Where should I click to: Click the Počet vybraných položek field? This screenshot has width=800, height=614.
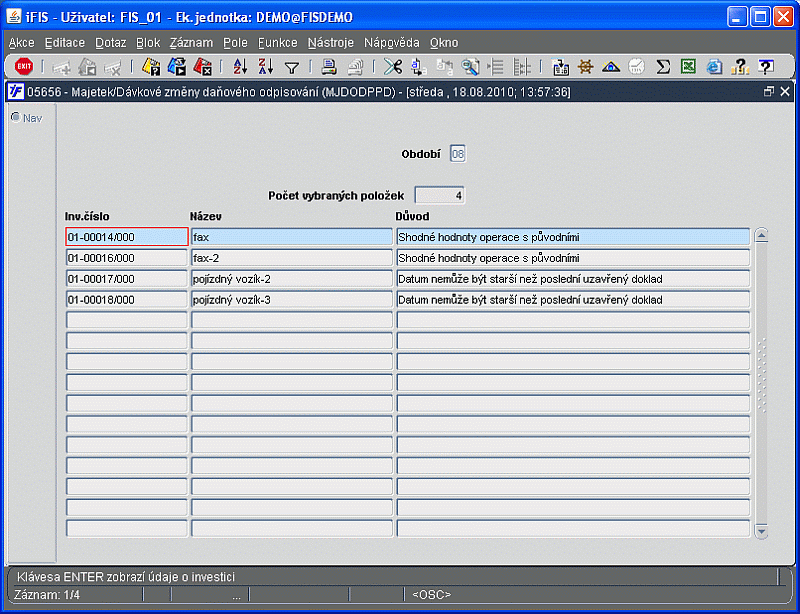click(440, 195)
